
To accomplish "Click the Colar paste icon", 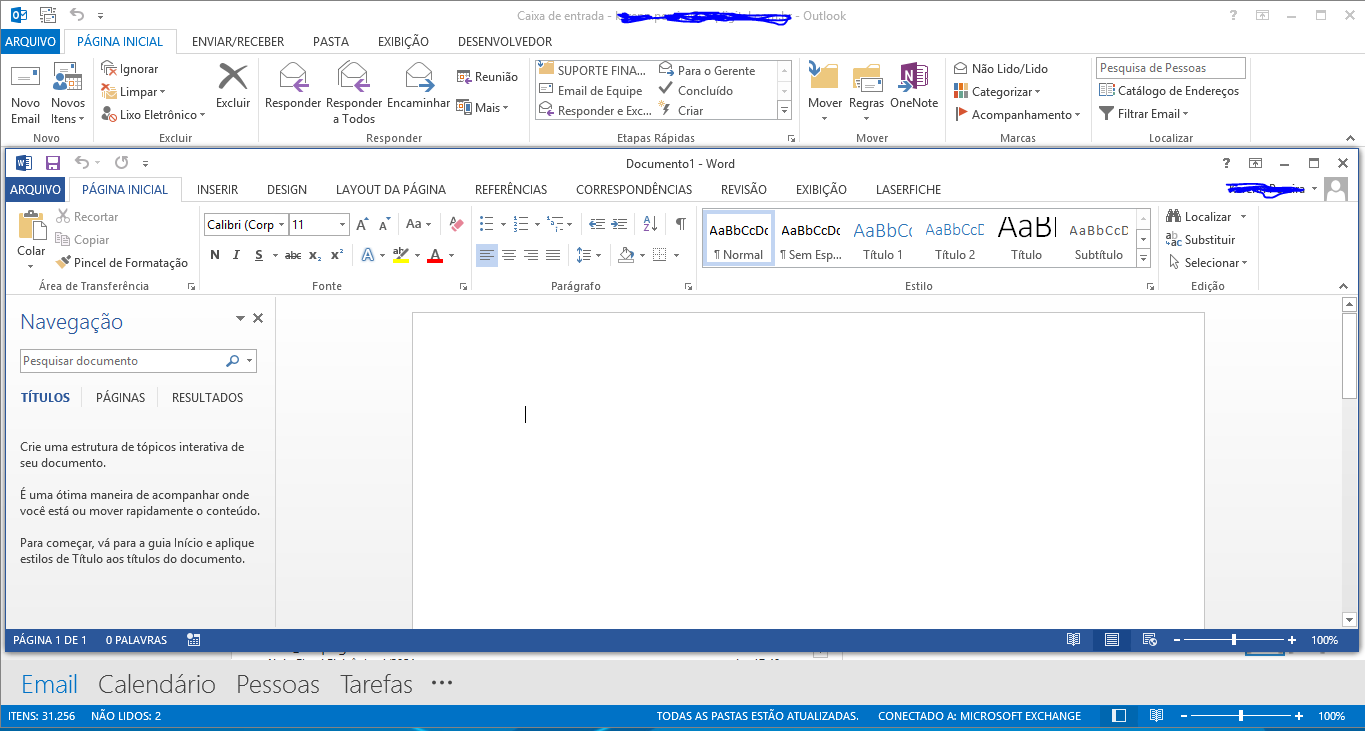I will coord(32,226).
